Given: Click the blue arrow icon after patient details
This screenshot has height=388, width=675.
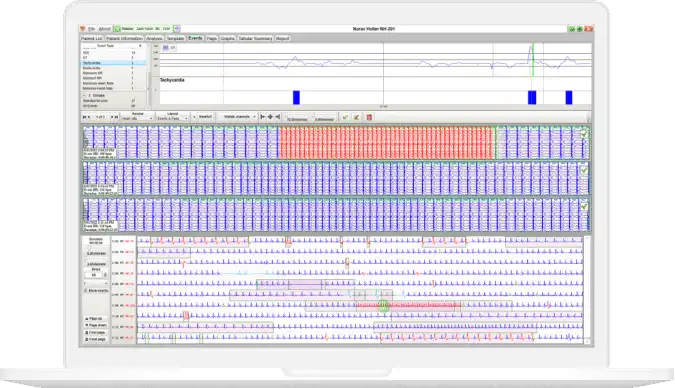Looking at the screenshot, I should [x=176, y=29].
